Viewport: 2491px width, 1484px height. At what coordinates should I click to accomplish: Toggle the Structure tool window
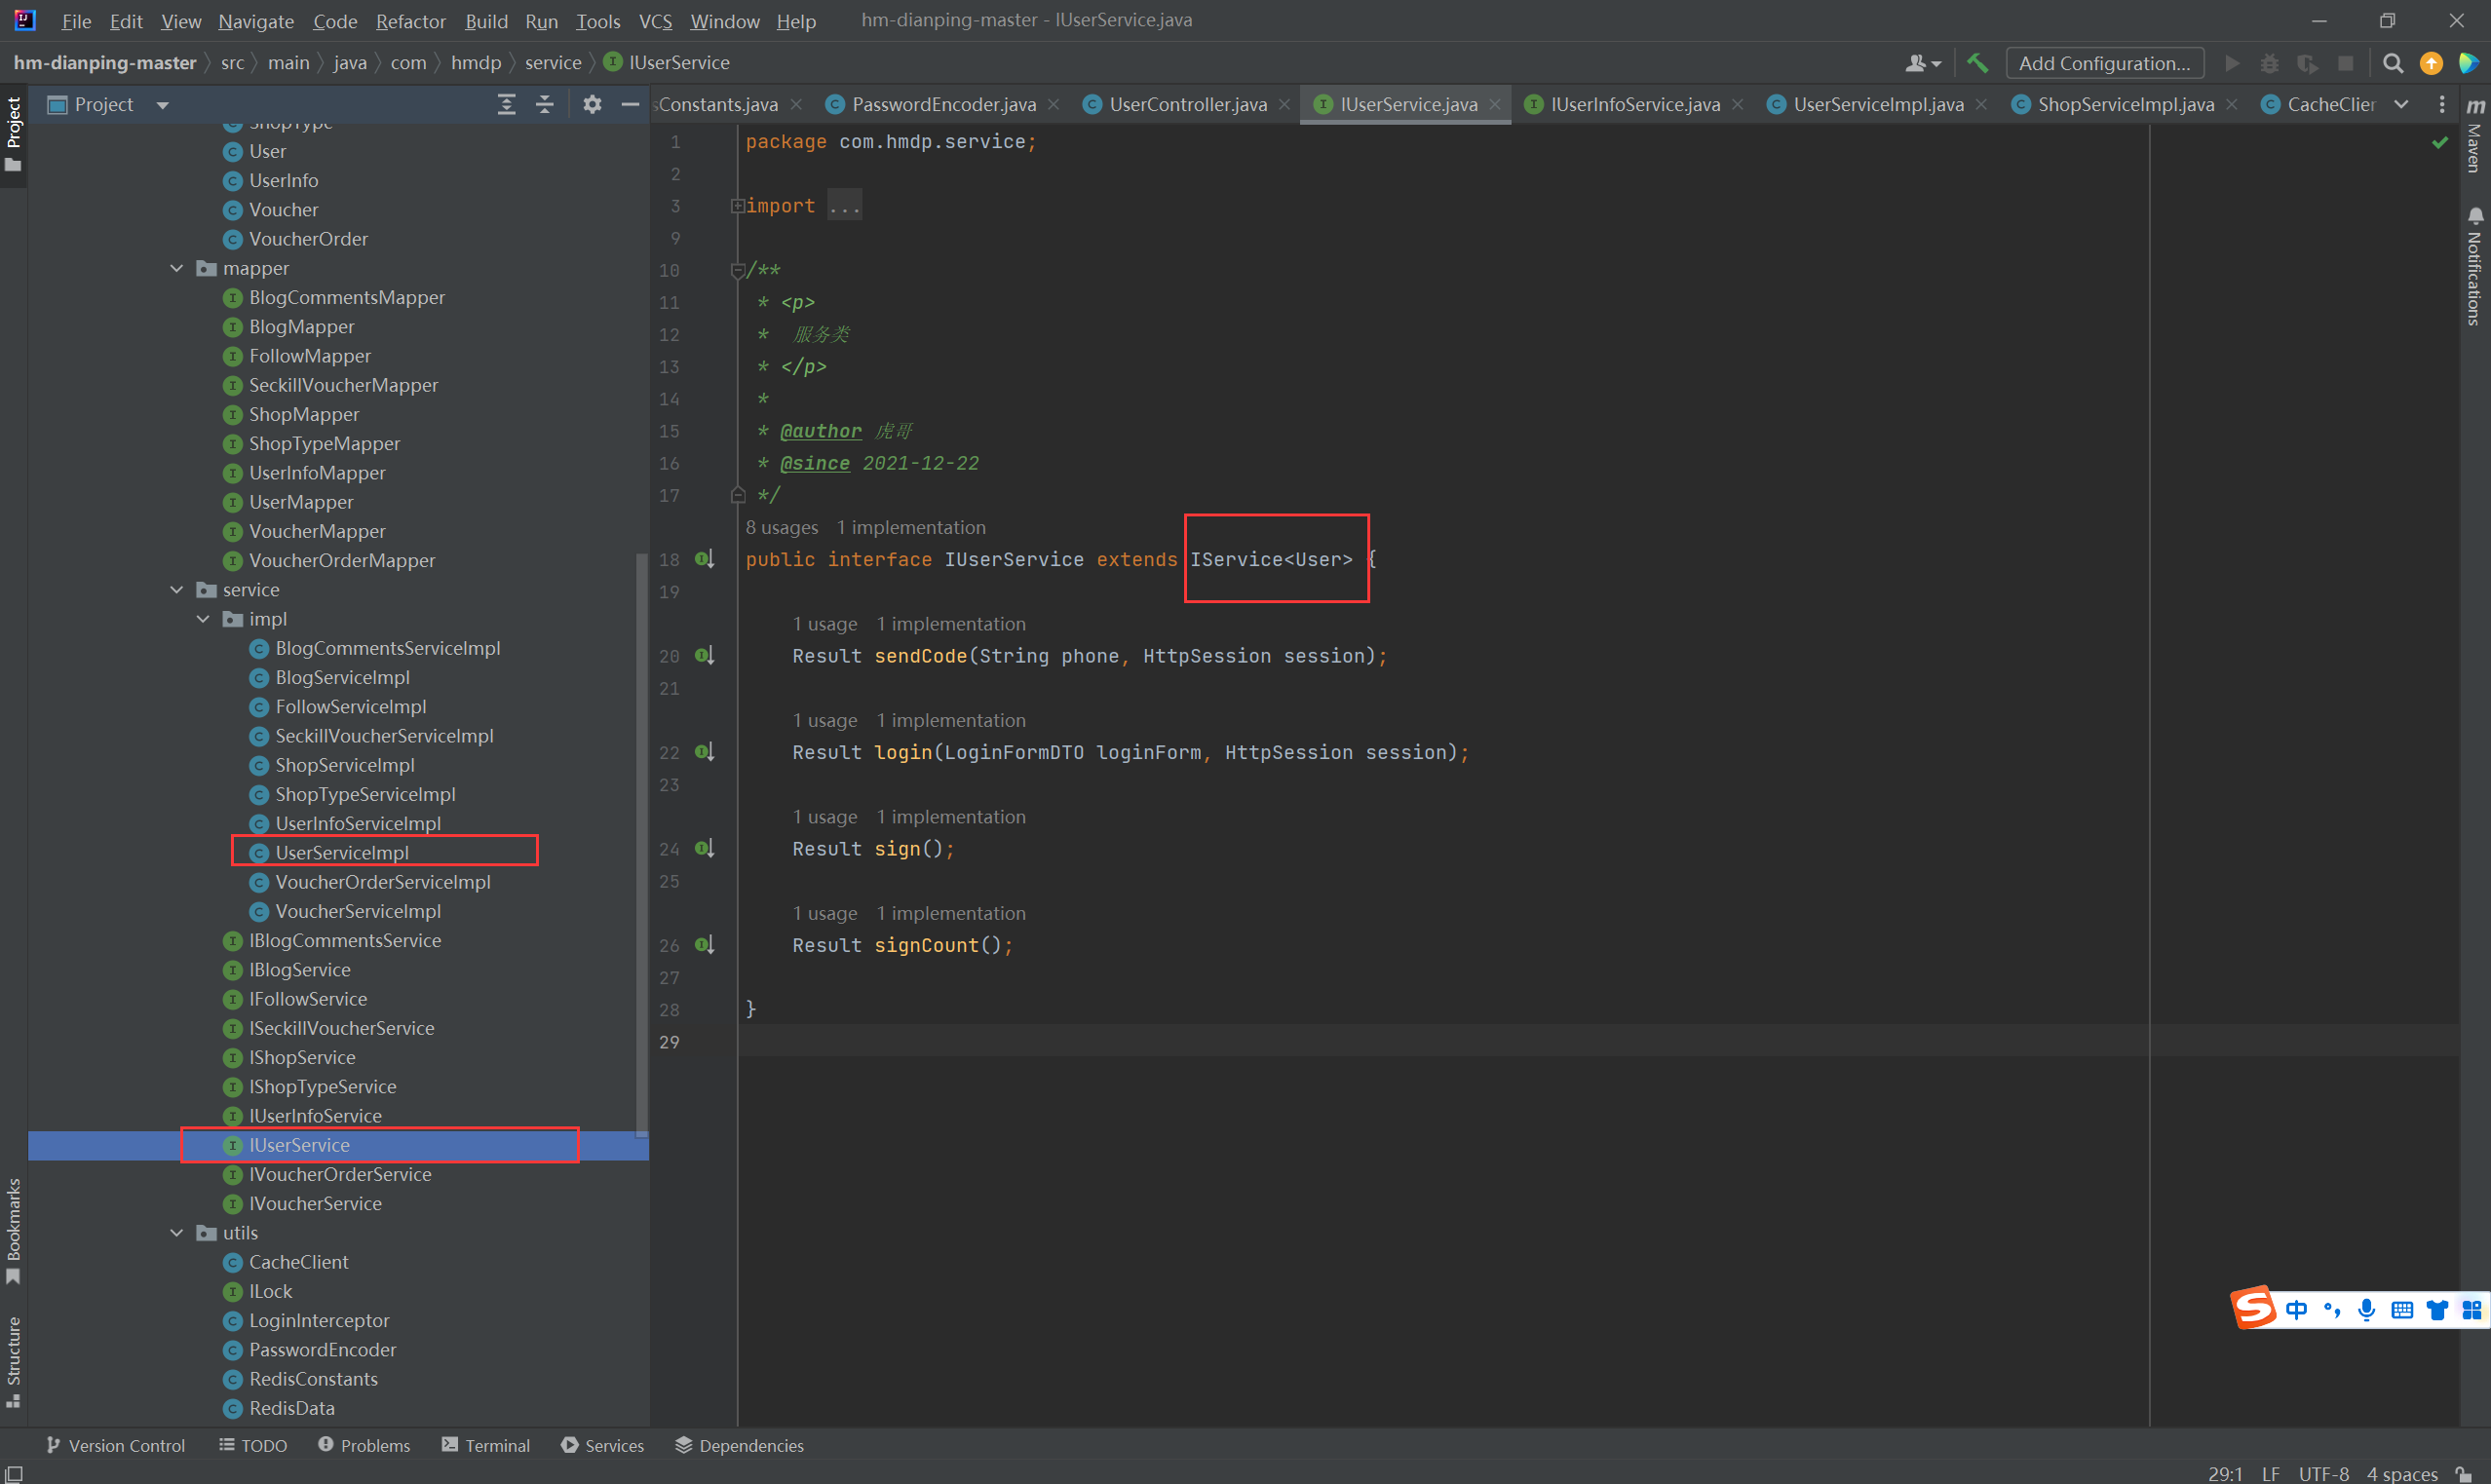[13, 1360]
